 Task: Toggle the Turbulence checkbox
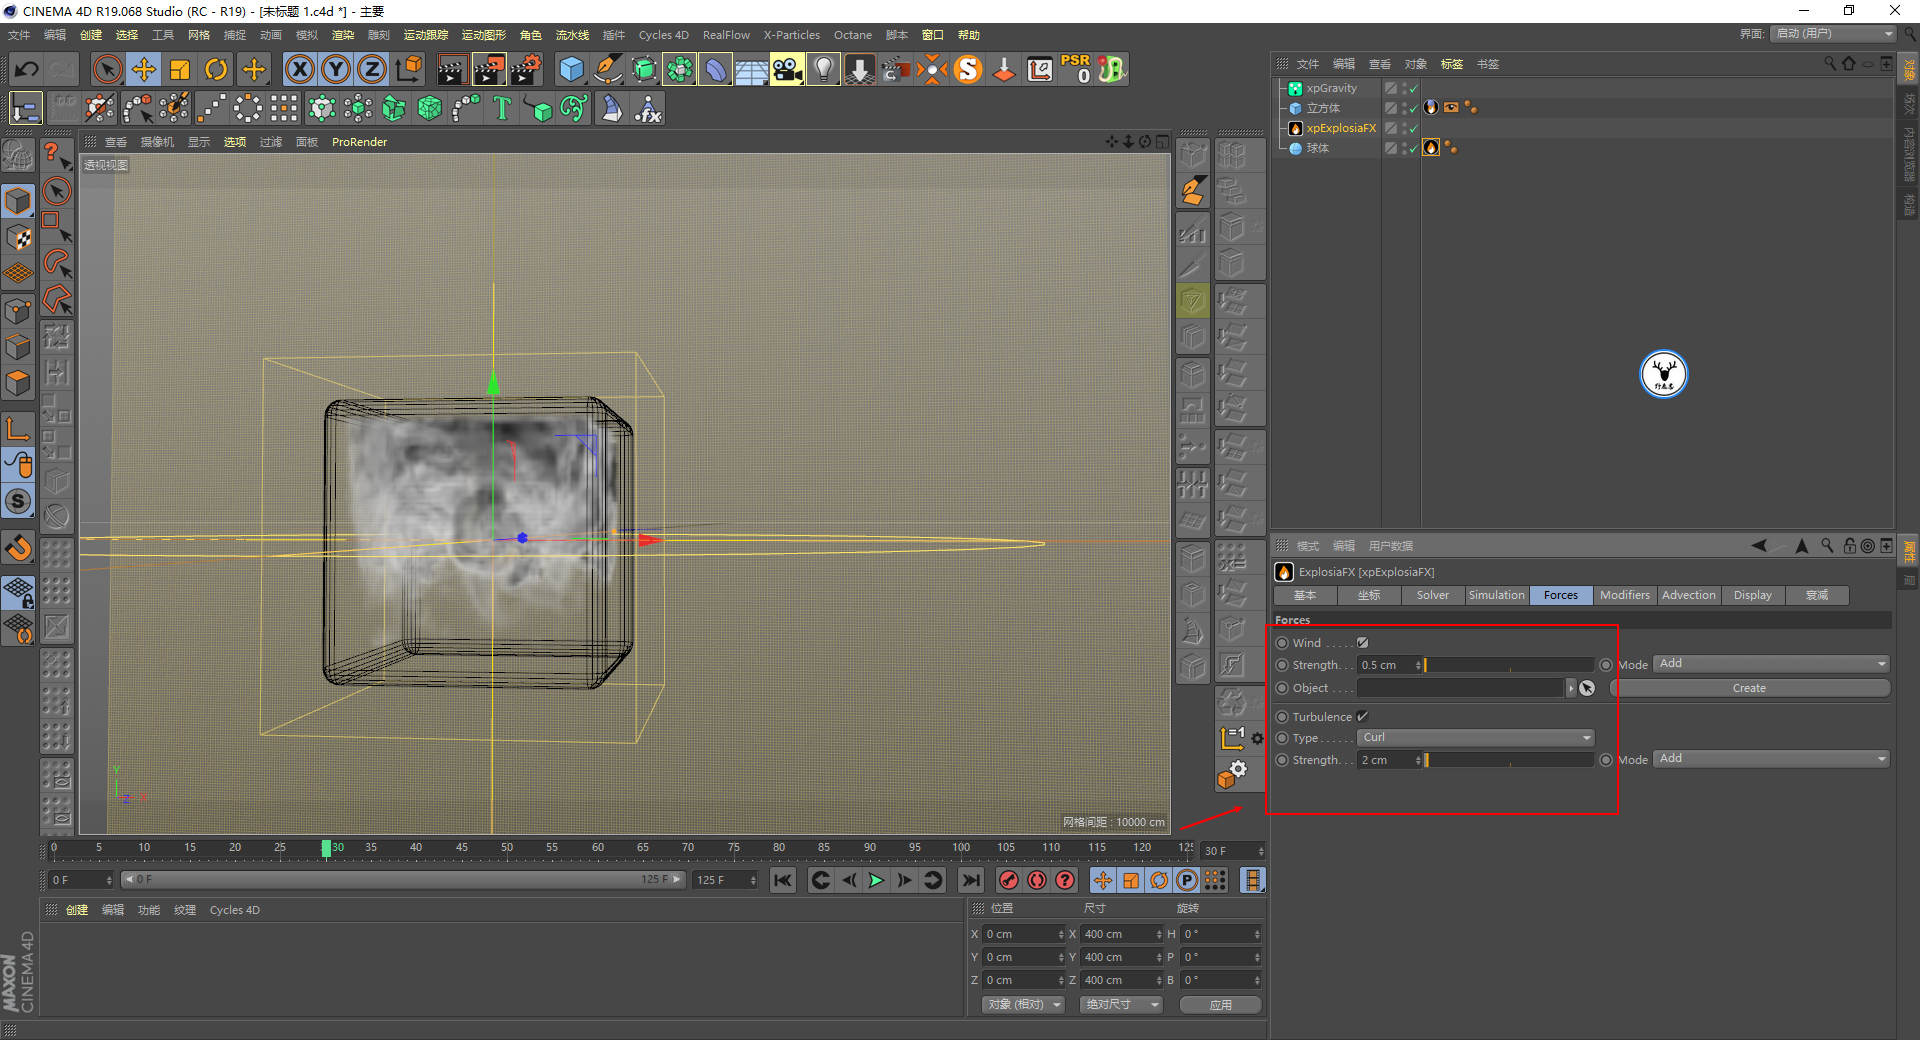[x=1362, y=717]
